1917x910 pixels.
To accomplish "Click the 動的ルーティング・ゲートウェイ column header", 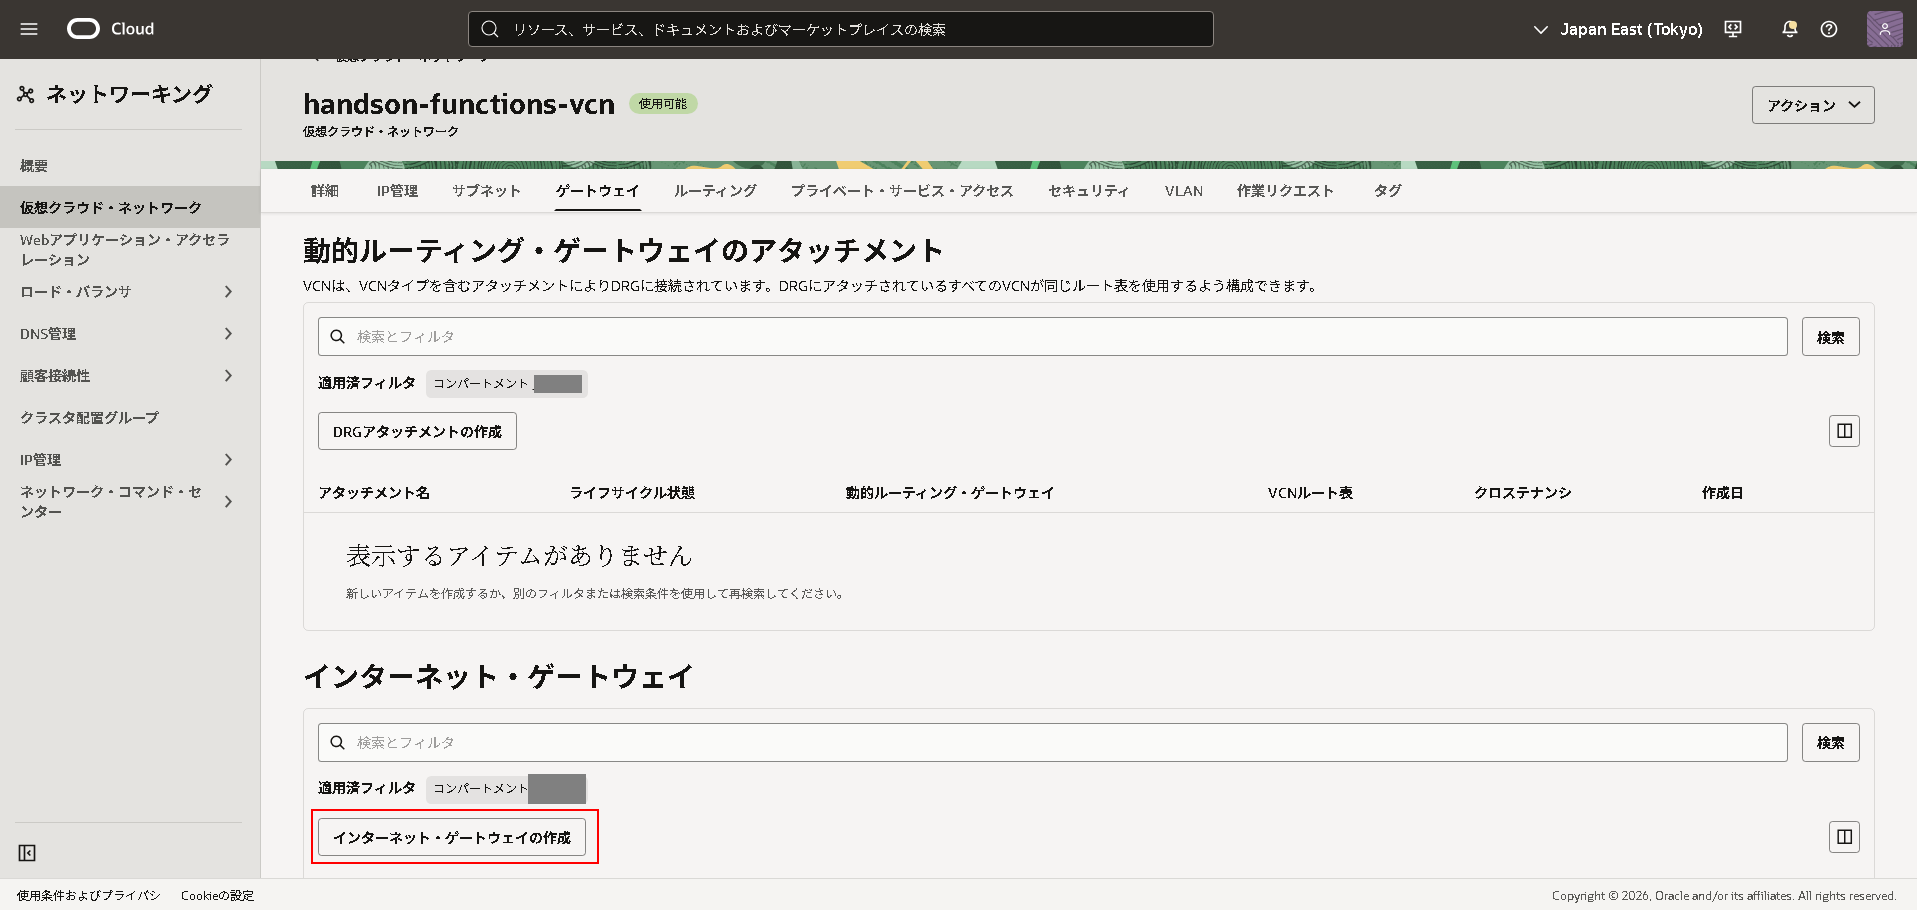I will click(x=950, y=493).
